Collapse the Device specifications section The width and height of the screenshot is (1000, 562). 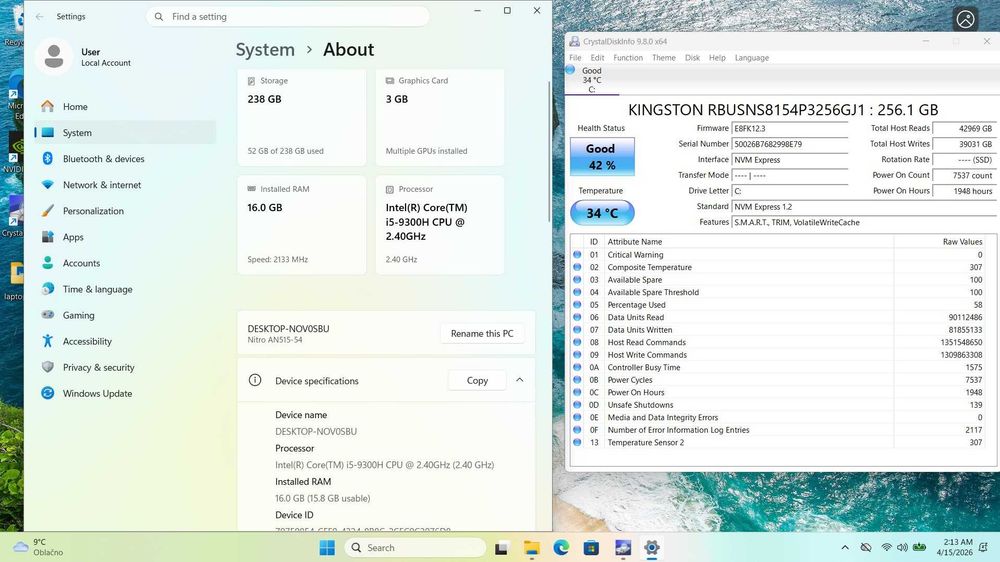[x=520, y=380]
